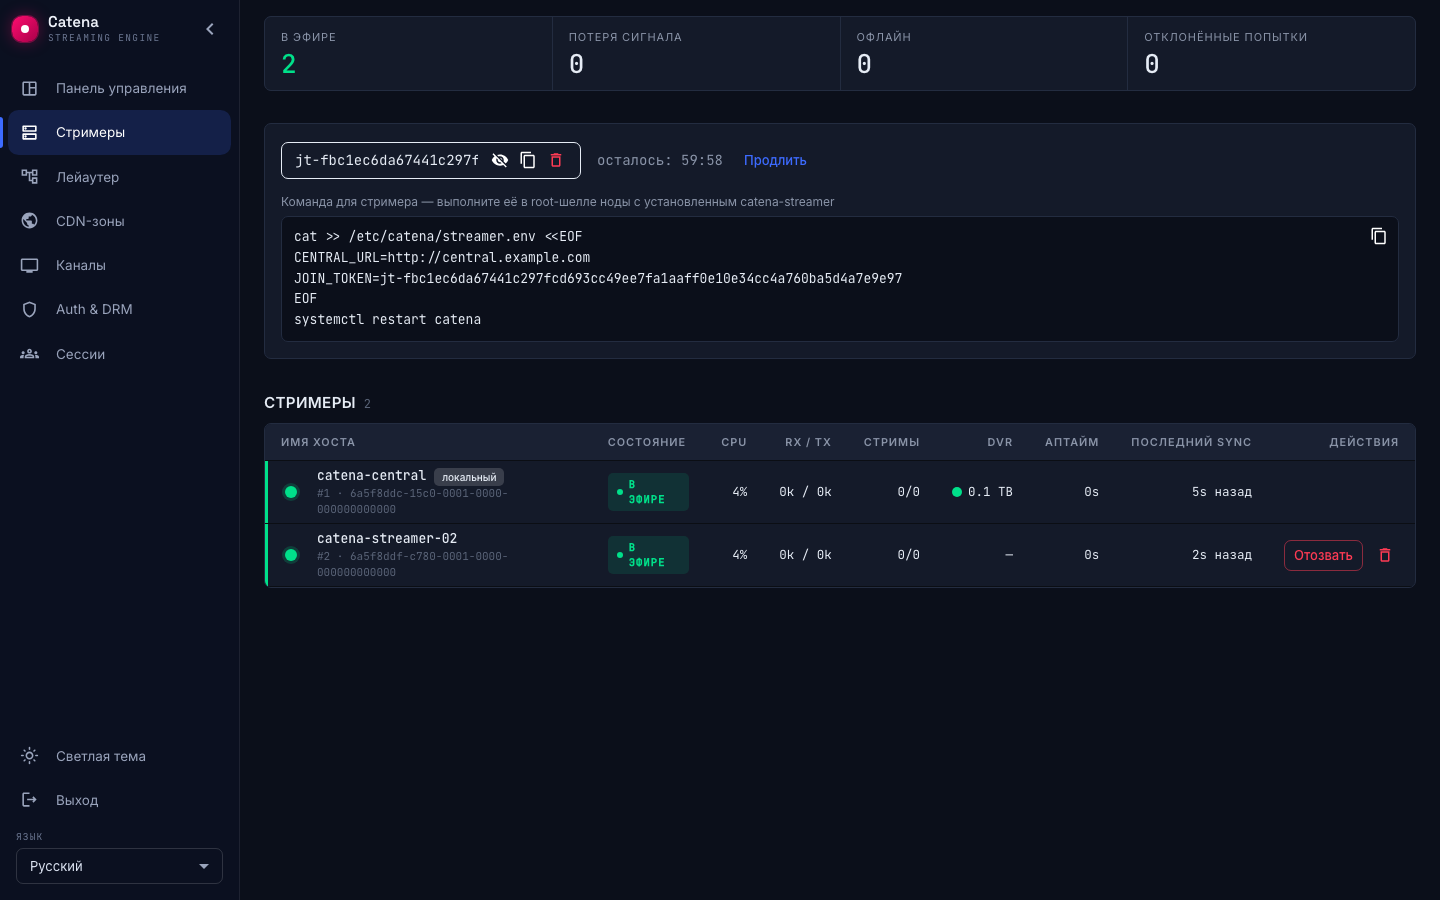Delete the join token with trash icon
Image resolution: width=1440 pixels, height=900 pixels.
(556, 160)
